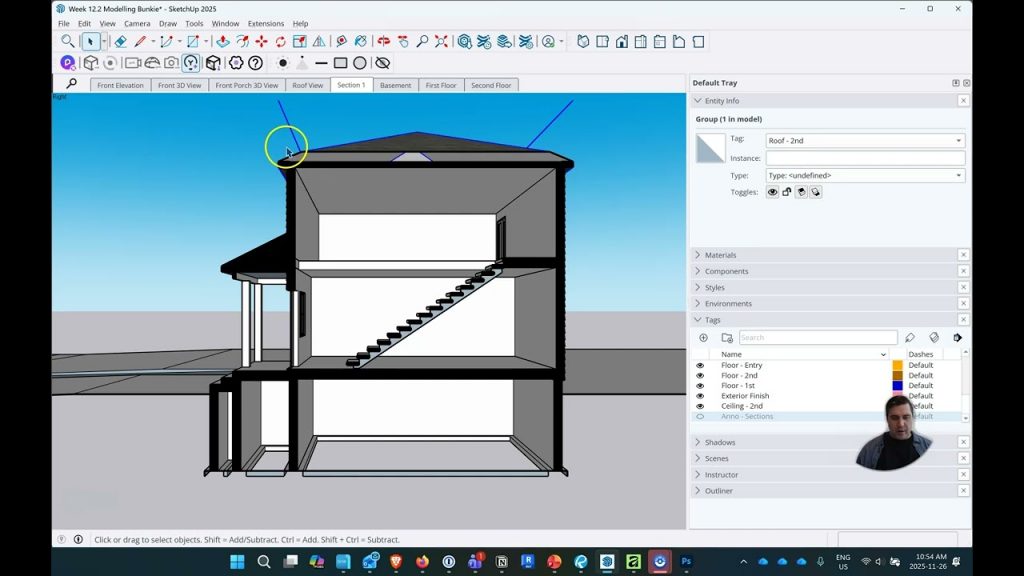The height and width of the screenshot is (576, 1024).
Task: Close the Outliner panel
Action: click(963, 491)
